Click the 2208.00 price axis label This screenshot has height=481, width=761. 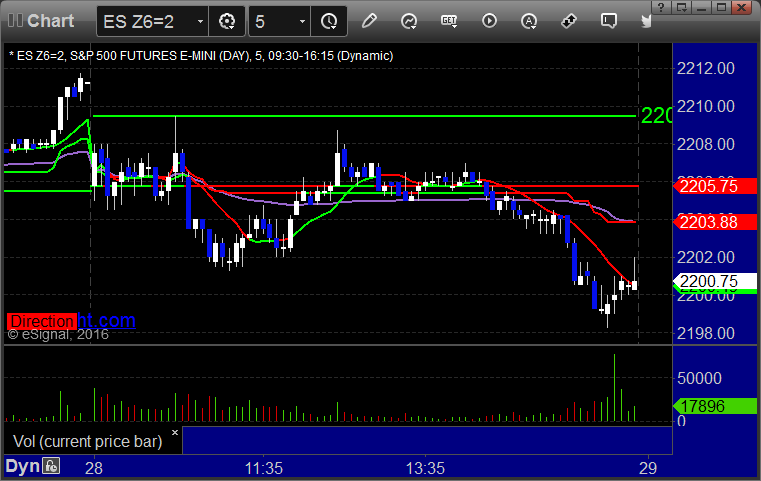(x=706, y=144)
